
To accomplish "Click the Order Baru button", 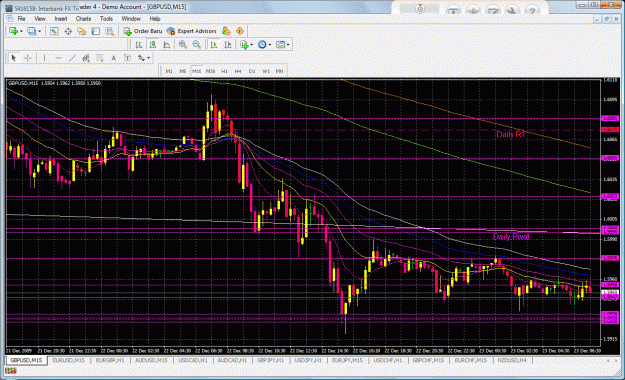I will point(143,31).
